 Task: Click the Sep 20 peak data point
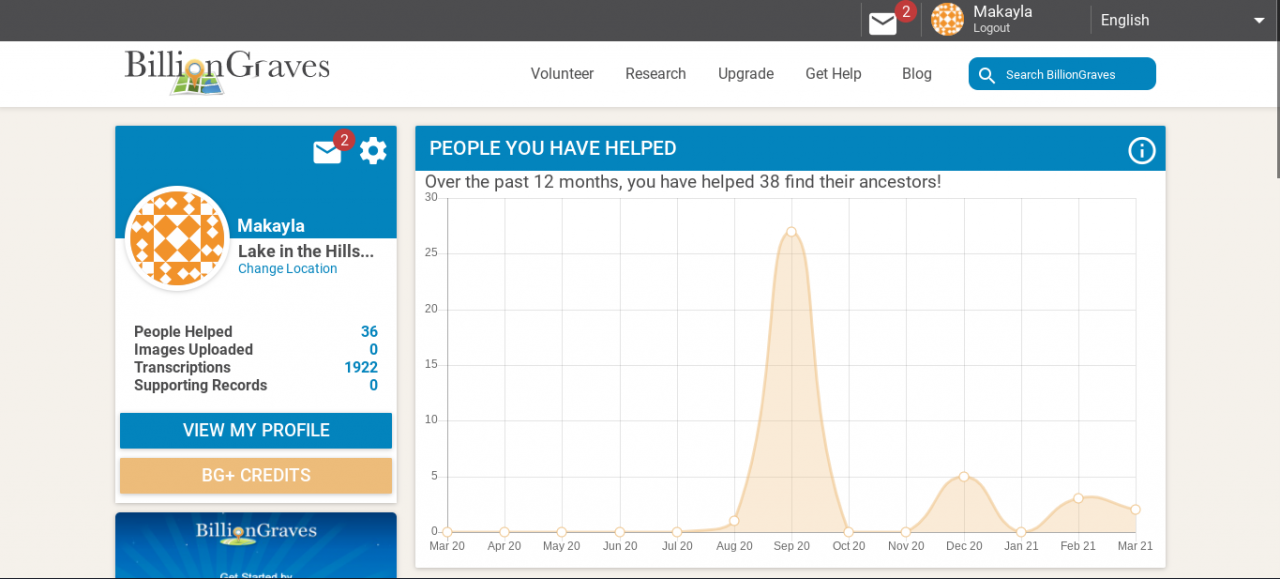tap(791, 231)
